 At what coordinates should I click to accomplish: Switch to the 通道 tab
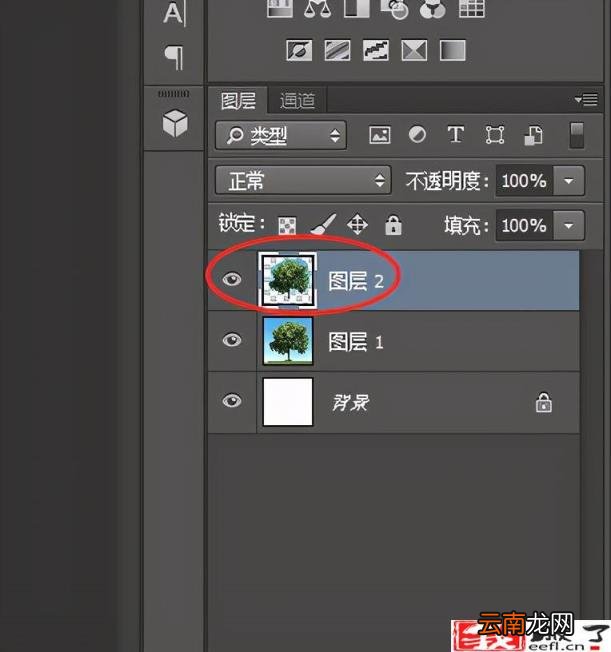pyautogui.click(x=297, y=101)
